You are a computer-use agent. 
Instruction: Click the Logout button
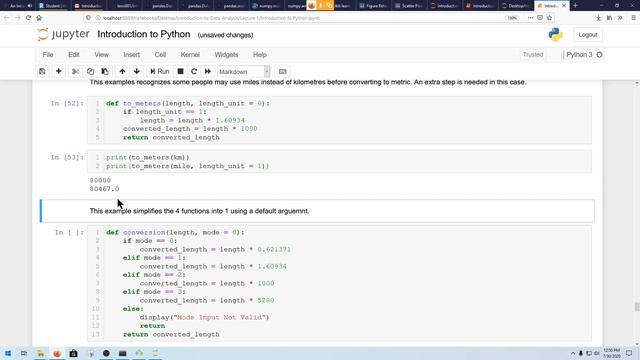588,35
